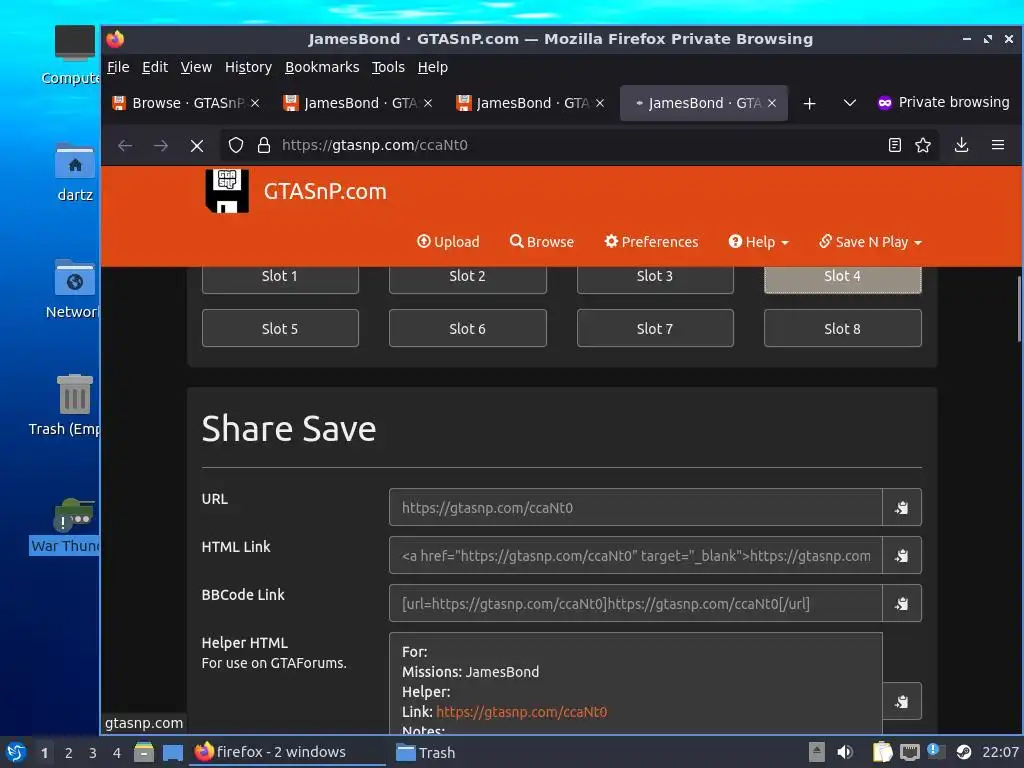The width and height of the screenshot is (1024, 768).
Task: Click the BBCode Link input field
Action: (635, 603)
